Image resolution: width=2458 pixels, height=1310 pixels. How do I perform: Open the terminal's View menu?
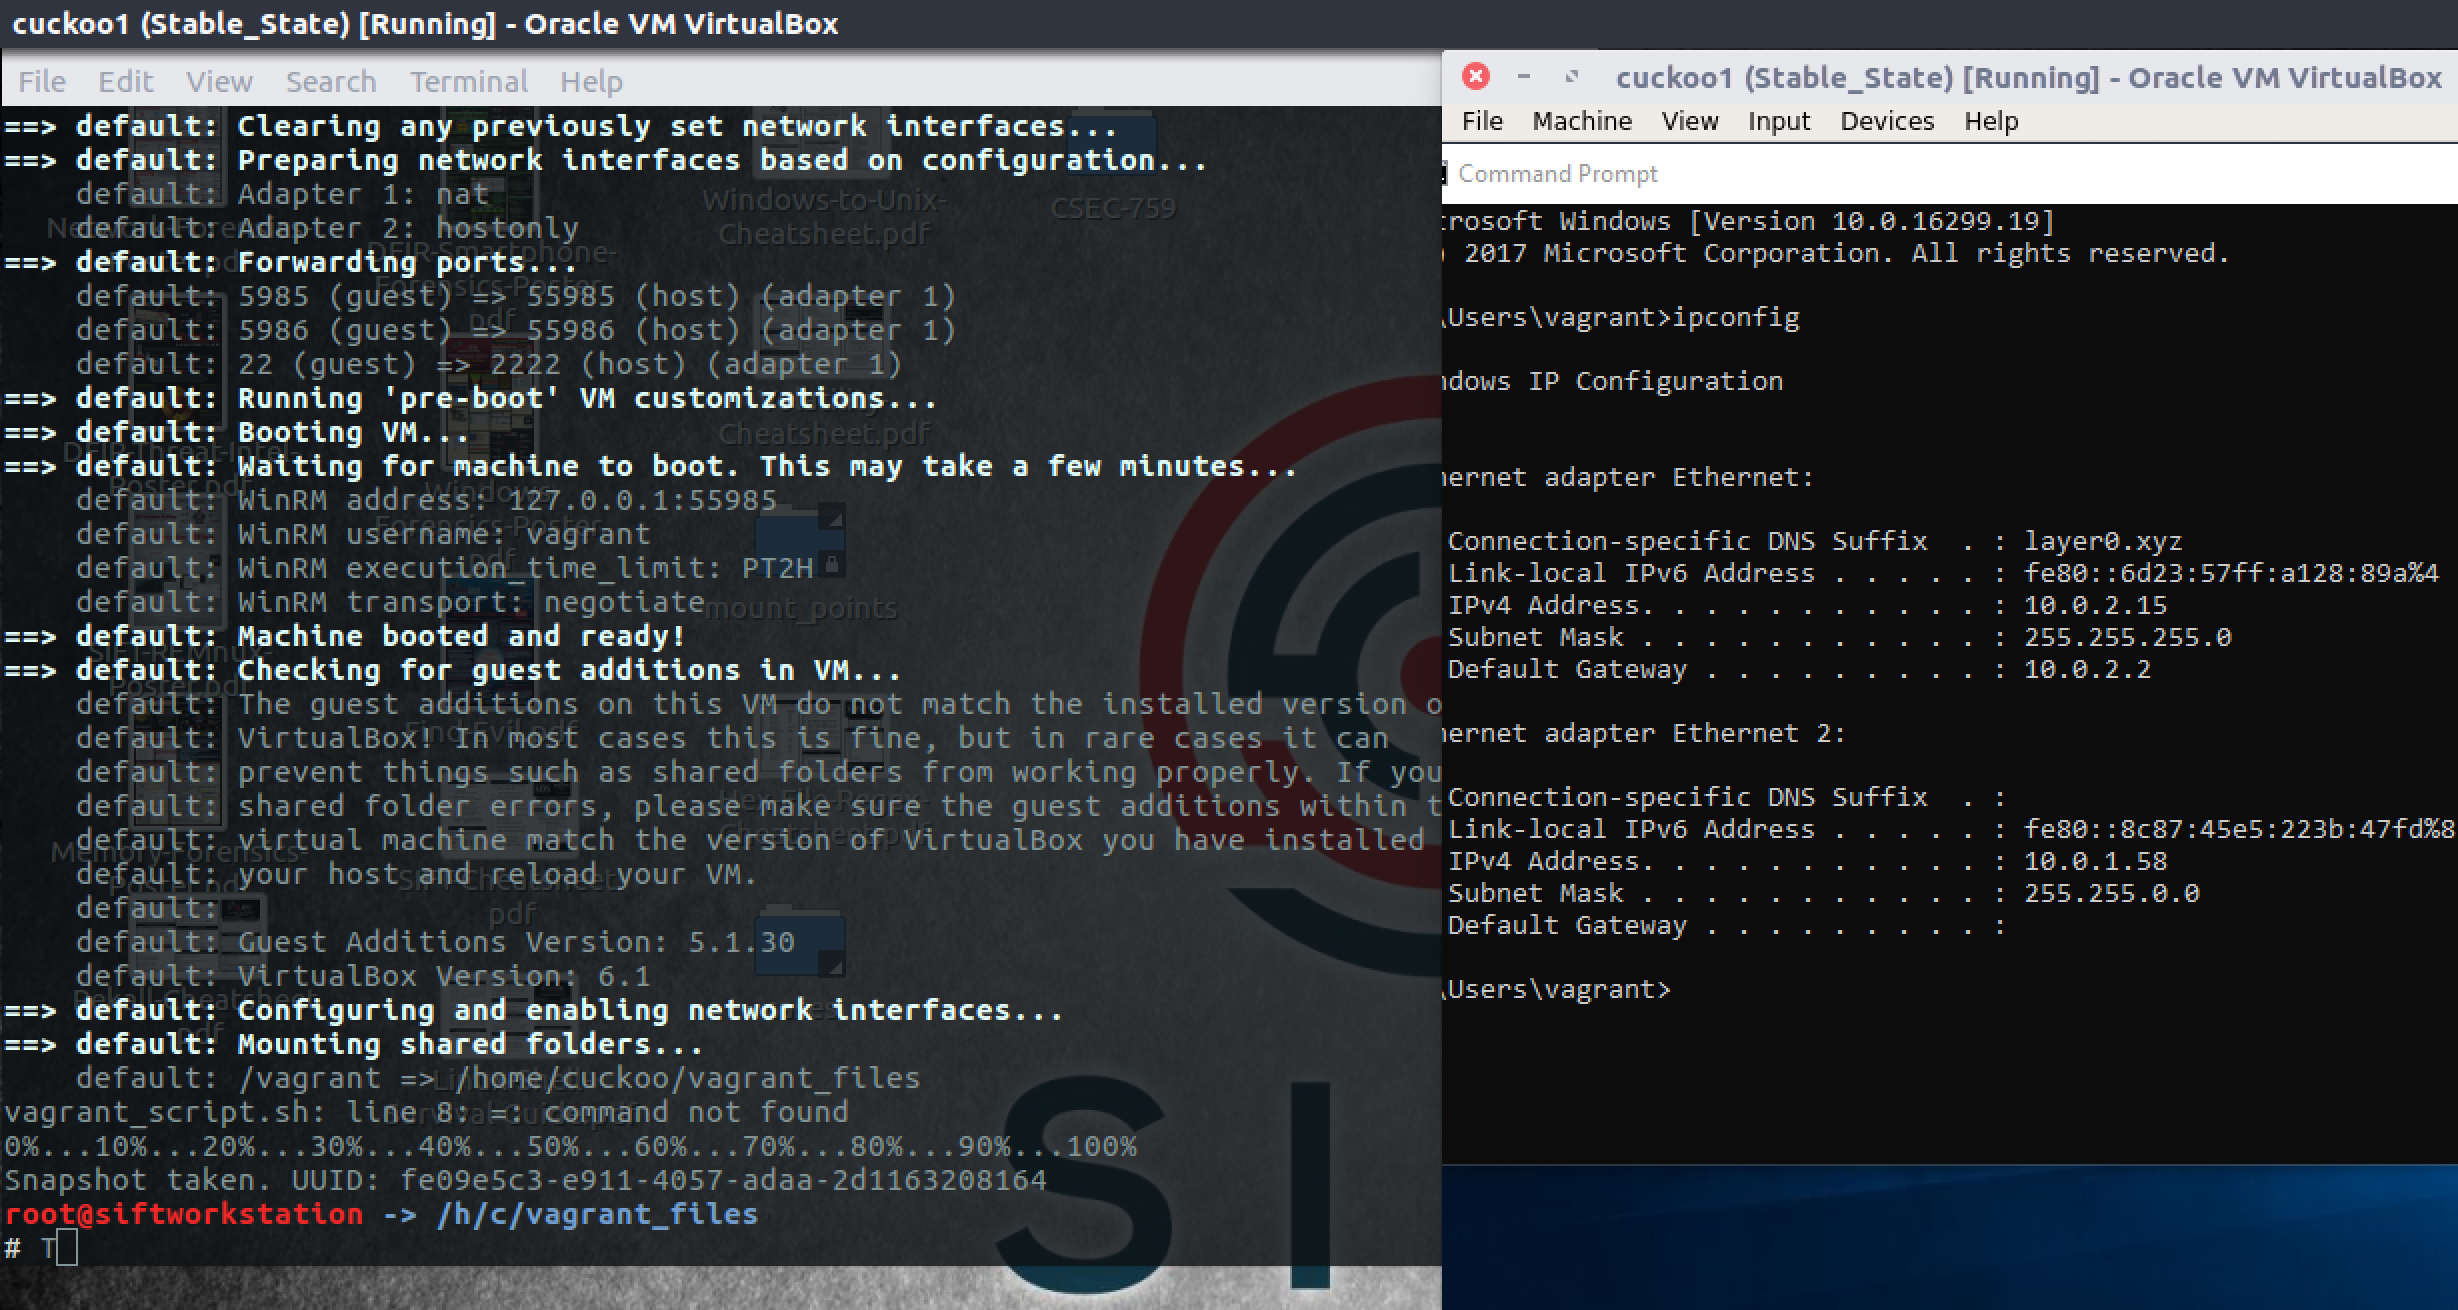219,81
